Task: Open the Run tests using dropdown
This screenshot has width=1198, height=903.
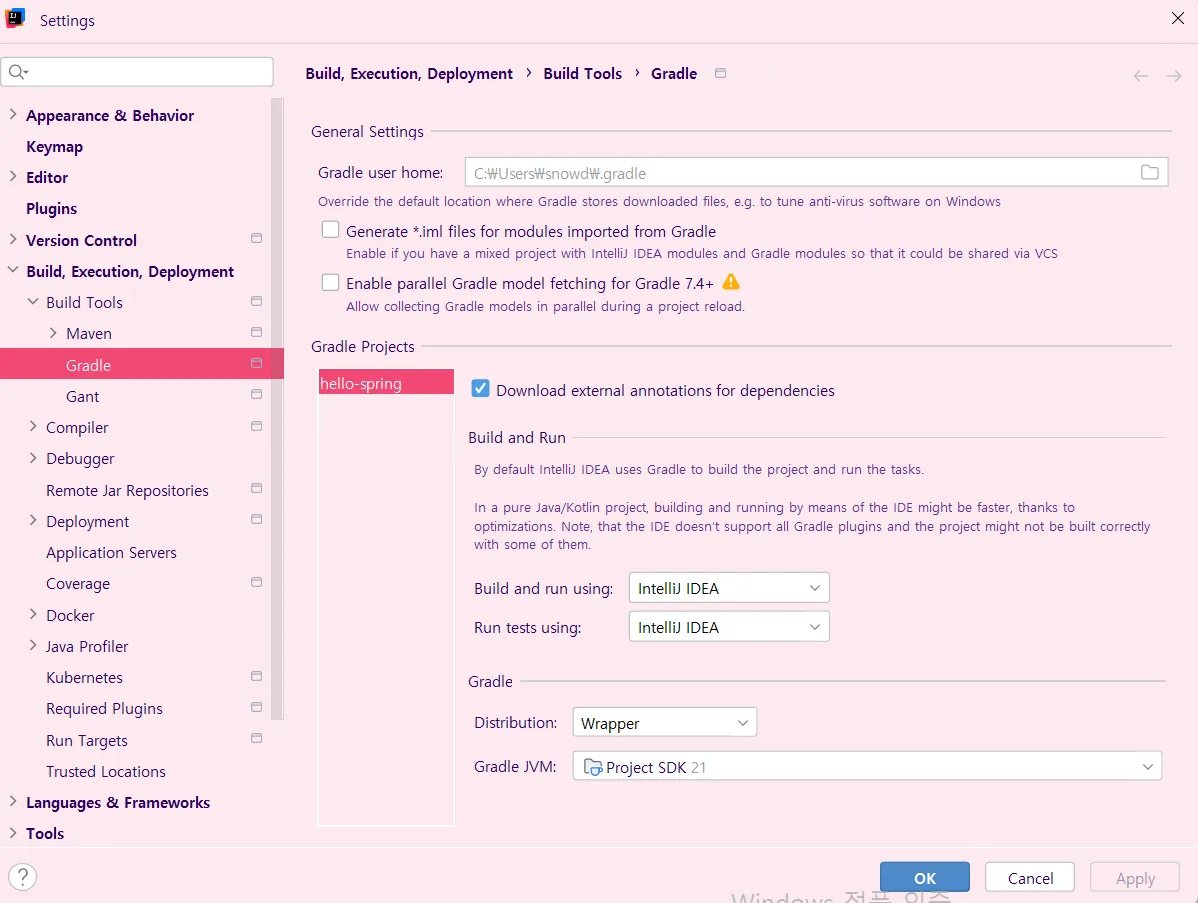Action: pos(729,626)
